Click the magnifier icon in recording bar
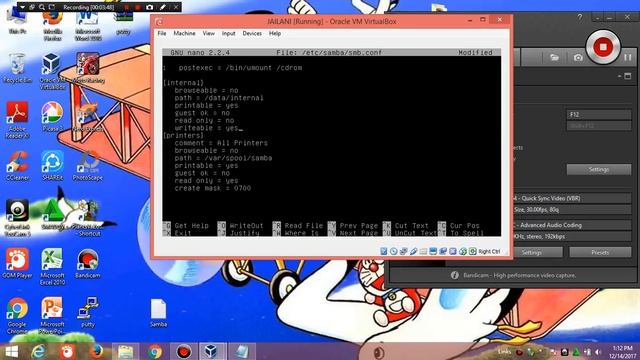 42,7
